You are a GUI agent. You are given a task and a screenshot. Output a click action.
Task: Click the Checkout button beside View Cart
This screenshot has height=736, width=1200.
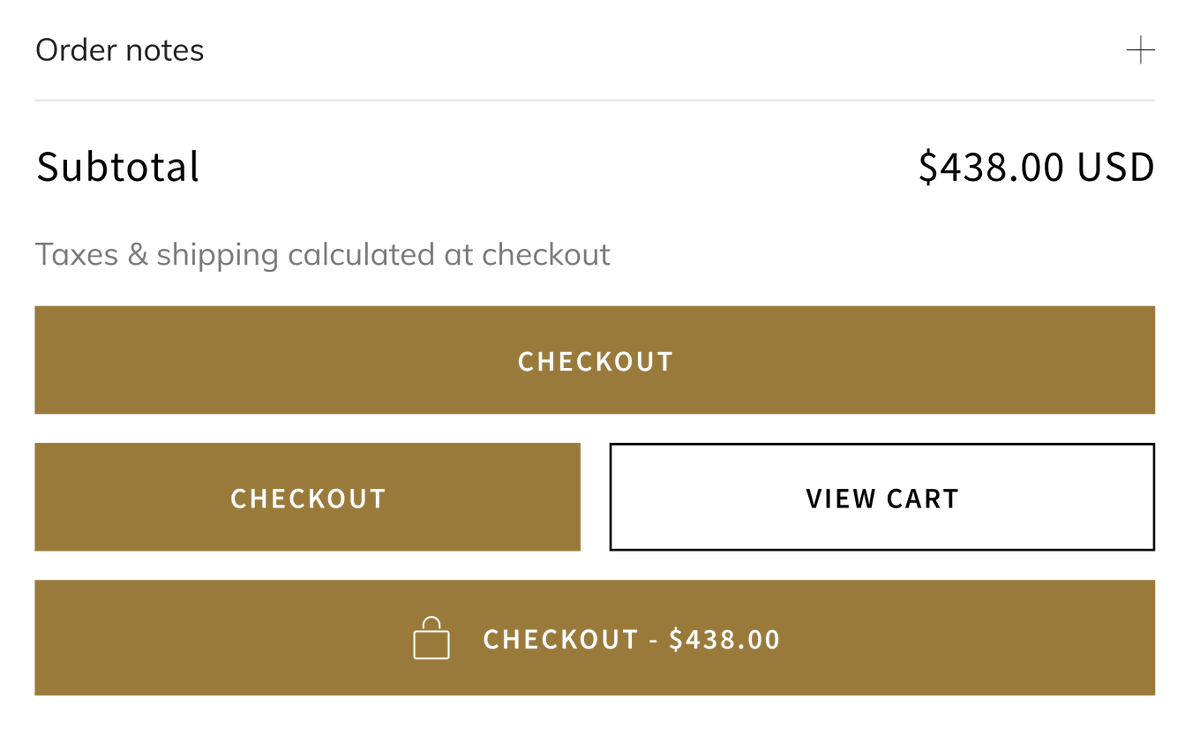point(307,497)
